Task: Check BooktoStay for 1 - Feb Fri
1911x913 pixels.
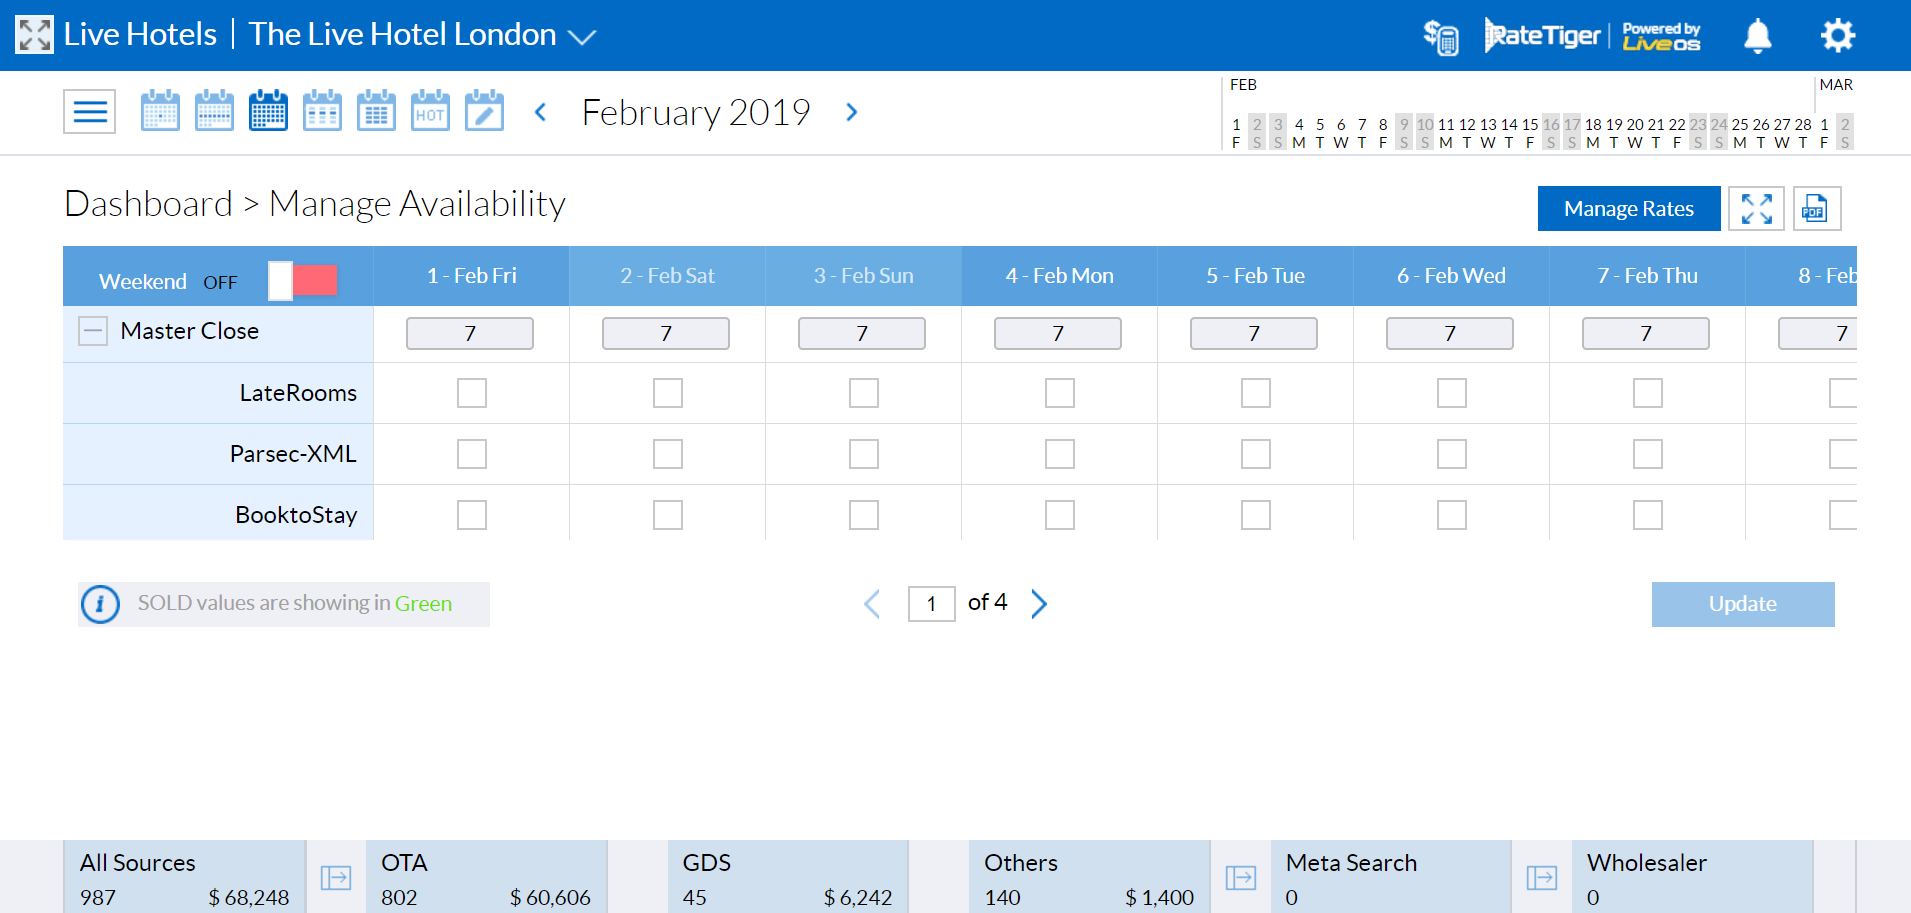Action: point(472,515)
